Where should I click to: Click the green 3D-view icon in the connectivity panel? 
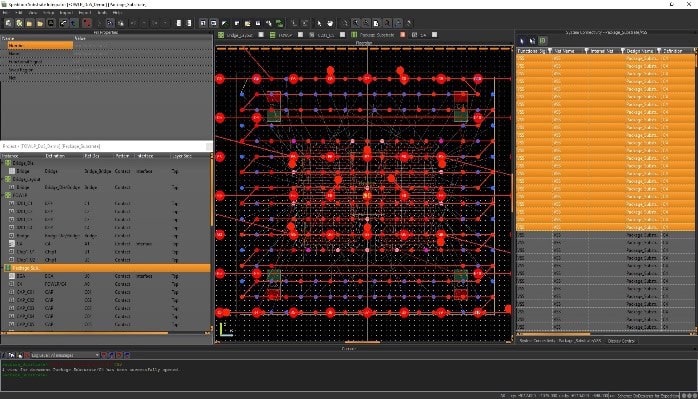543,41
